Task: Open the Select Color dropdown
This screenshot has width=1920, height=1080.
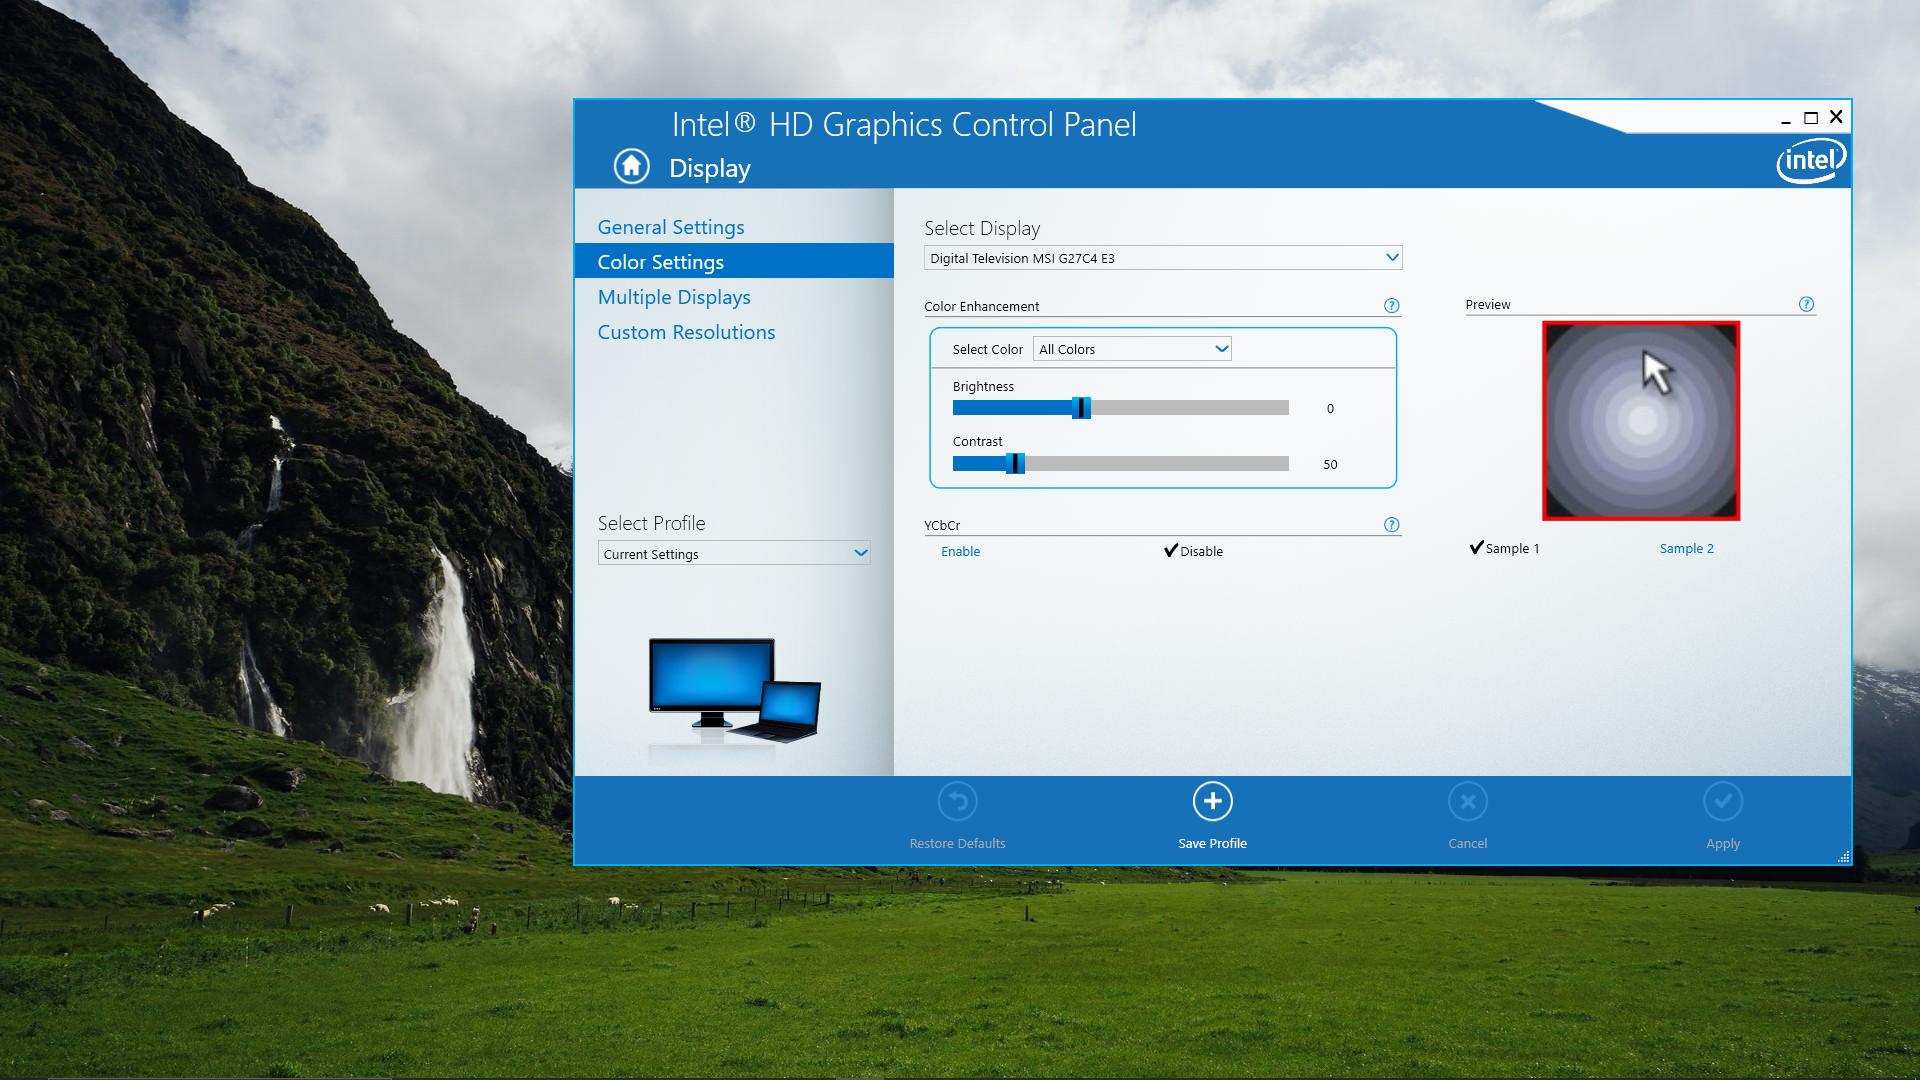Action: (1132, 349)
